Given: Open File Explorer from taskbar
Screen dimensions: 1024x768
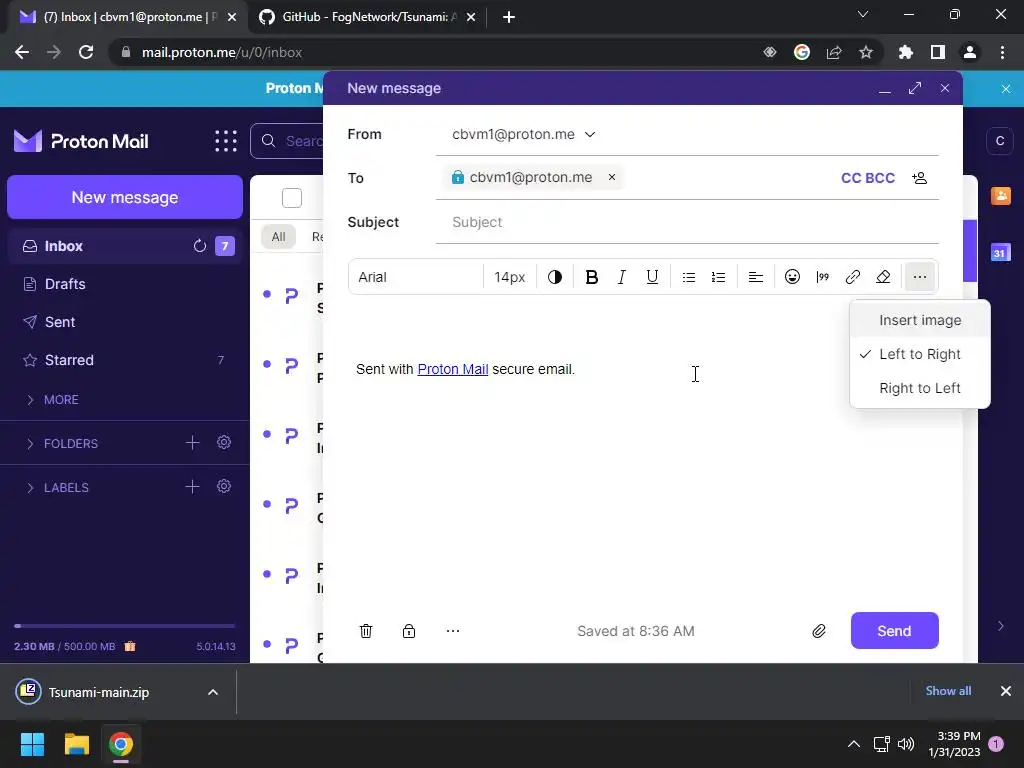Looking at the screenshot, I should [76, 744].
